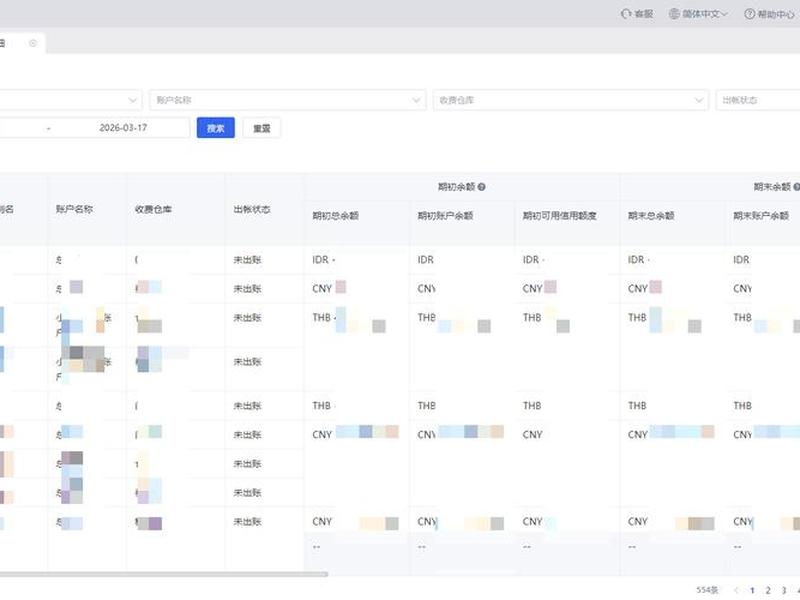The image size is (800, 600).
Task: Click the 客服 customer service headset icon
Action: pyautogui.click(x=626, y=14)
